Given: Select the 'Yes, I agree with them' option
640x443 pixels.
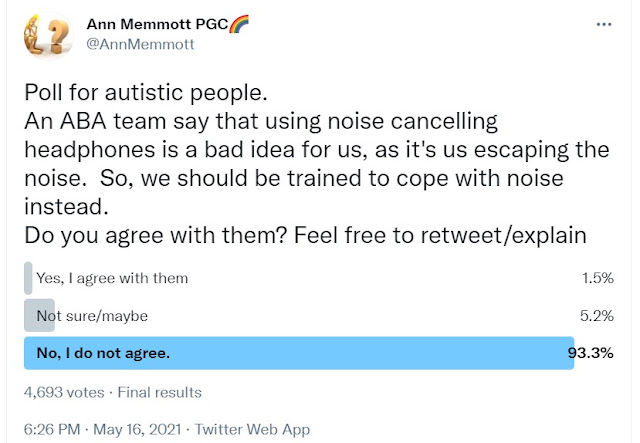Looking at the screenshot, I should [112, 278].
